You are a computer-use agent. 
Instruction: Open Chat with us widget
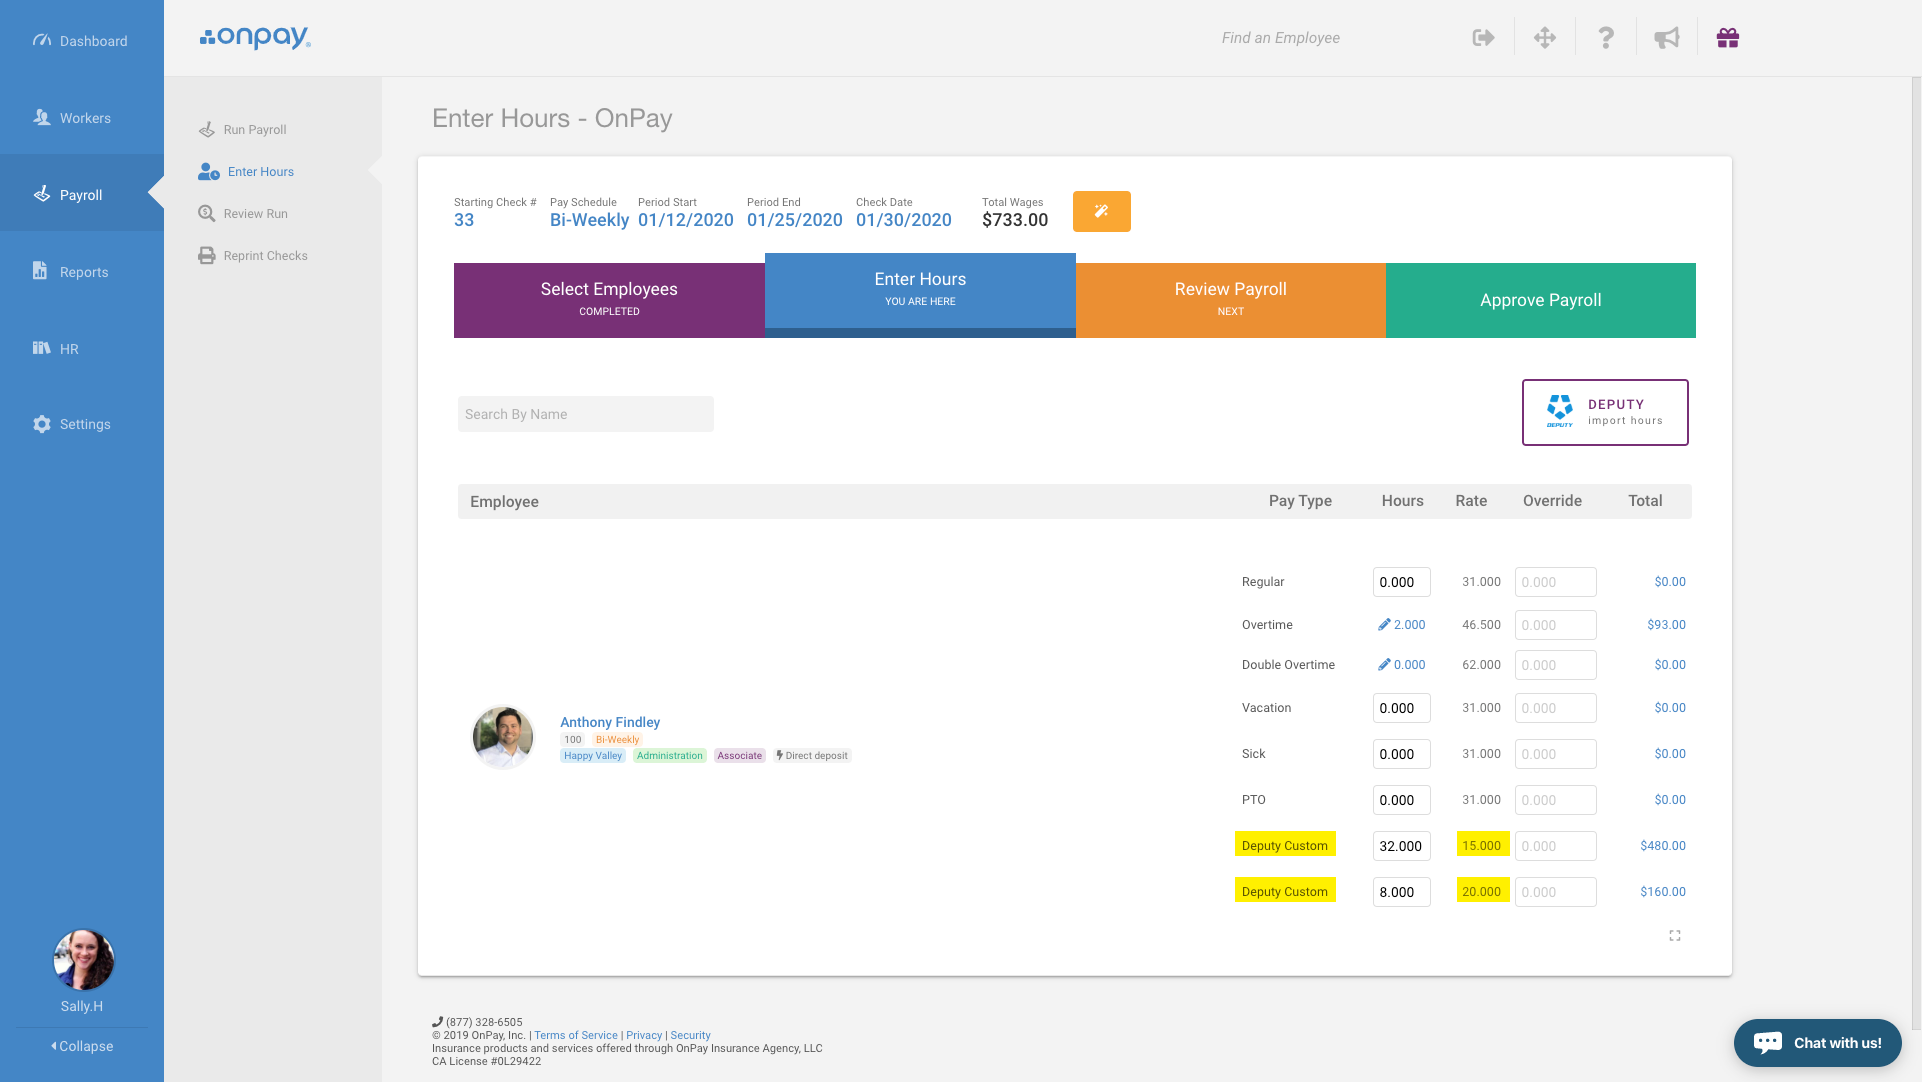click(x=1818, y=1043)
